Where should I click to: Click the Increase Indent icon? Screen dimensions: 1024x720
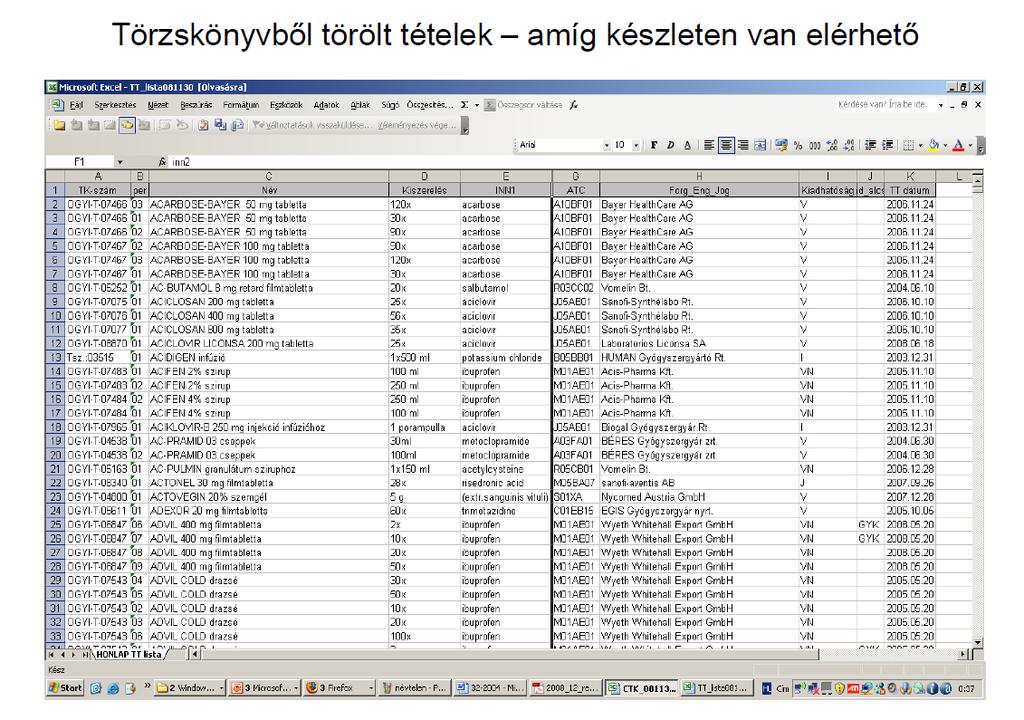(x=887, y=146)
